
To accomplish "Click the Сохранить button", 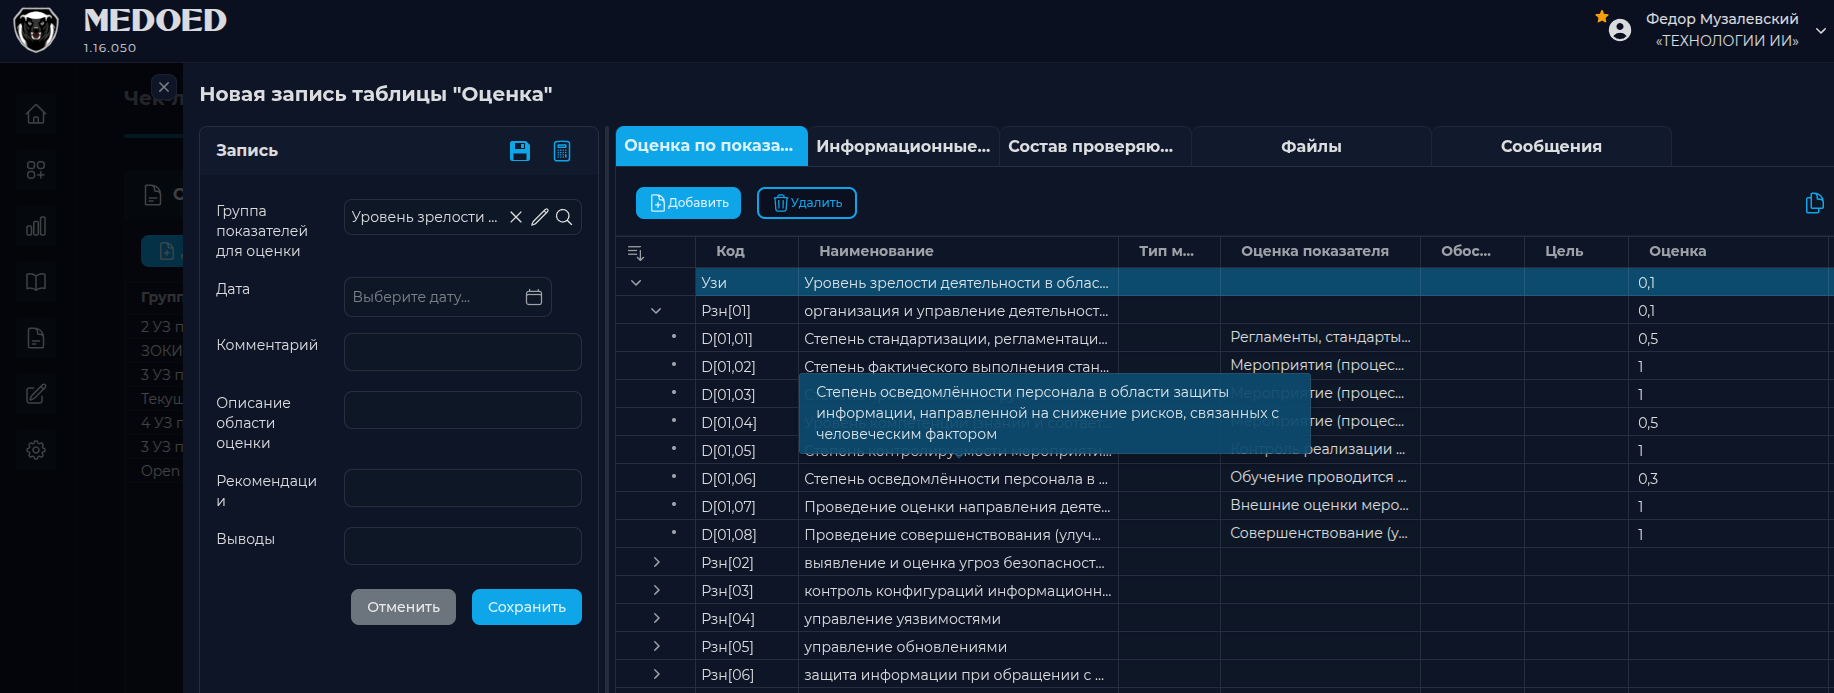I will tap(527, 607).
